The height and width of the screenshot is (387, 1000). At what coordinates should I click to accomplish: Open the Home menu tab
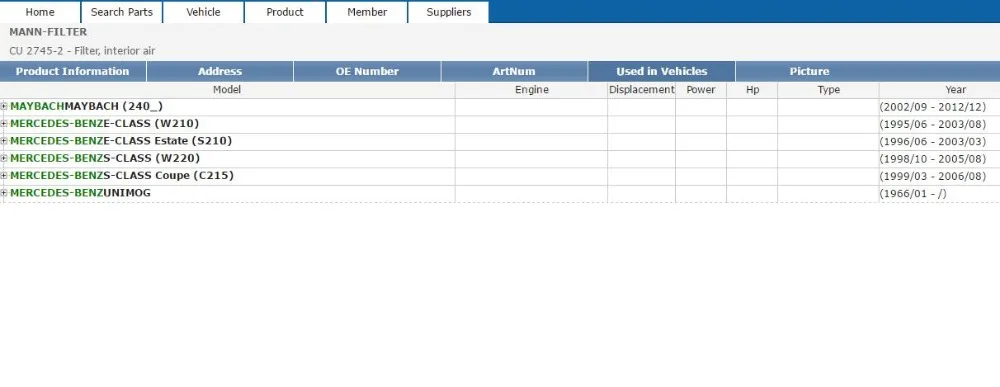pos(40,12)
